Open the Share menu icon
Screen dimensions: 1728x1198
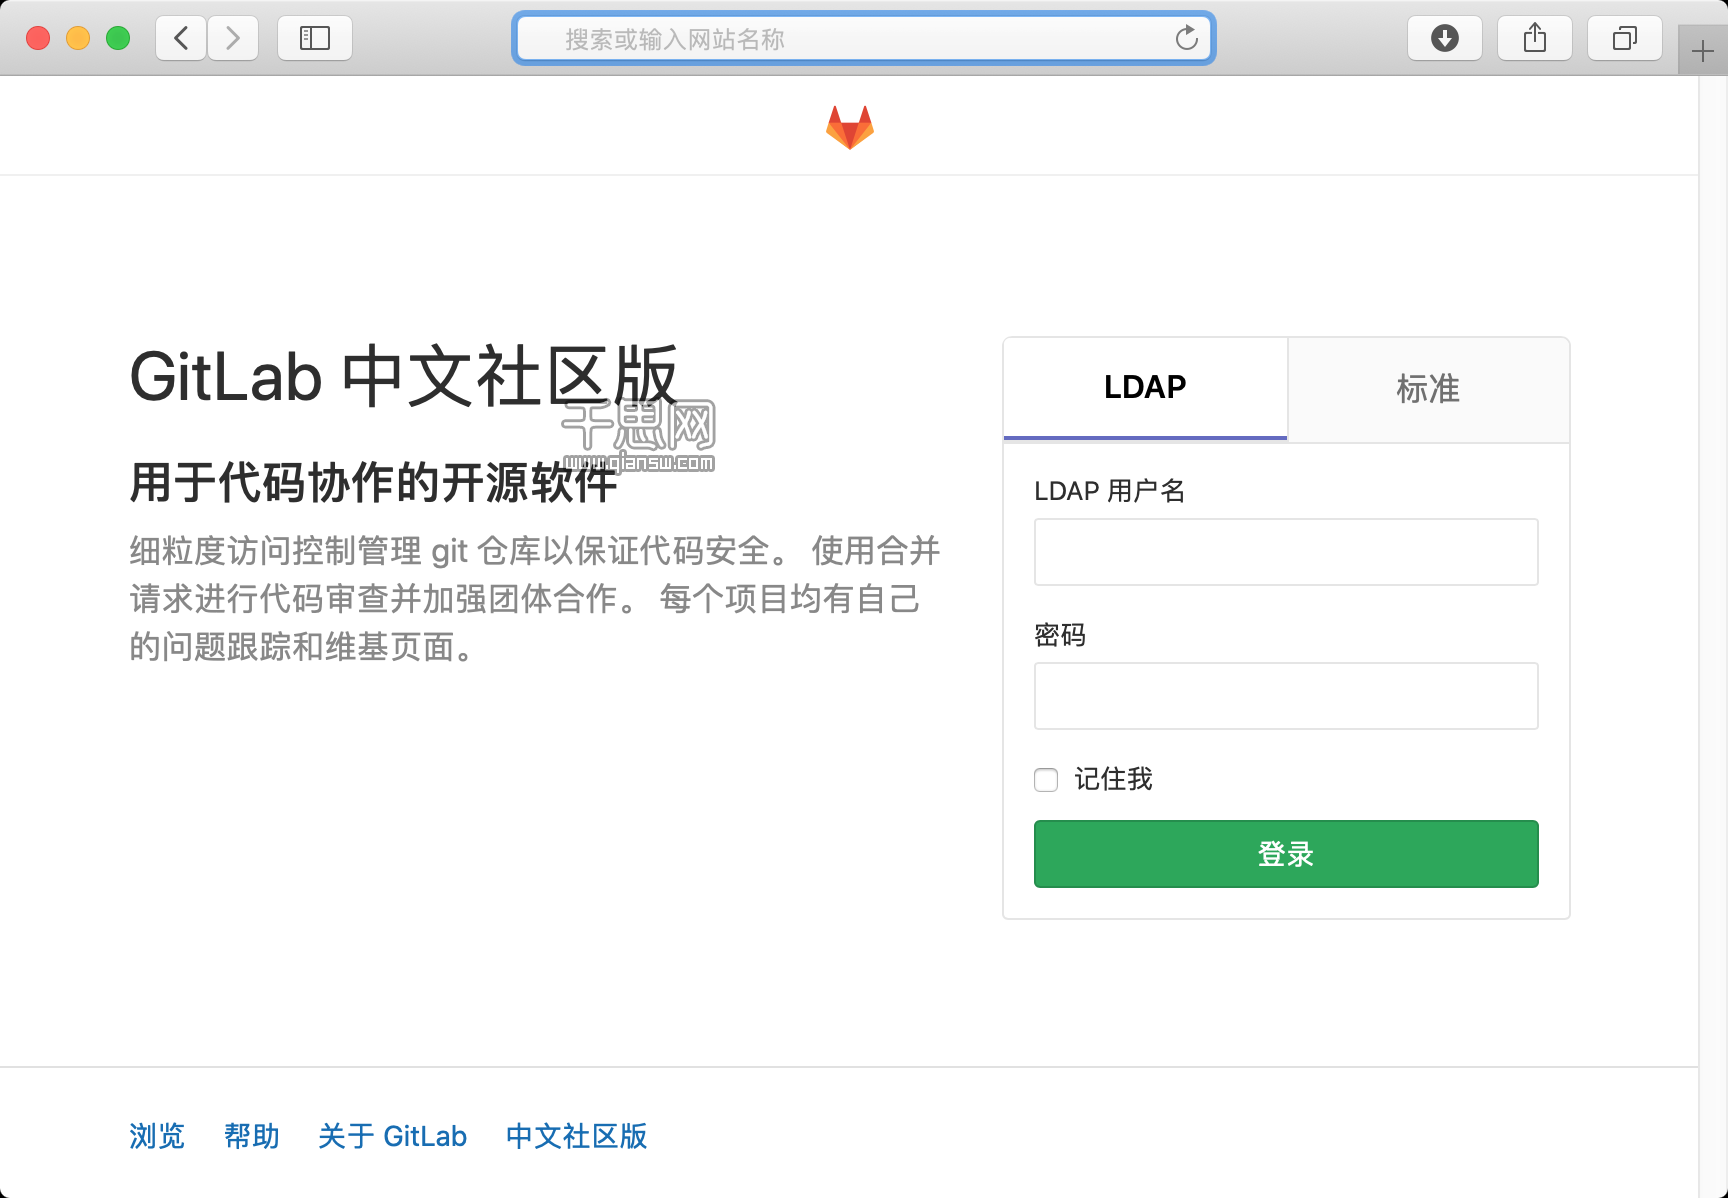point(1535,39)
